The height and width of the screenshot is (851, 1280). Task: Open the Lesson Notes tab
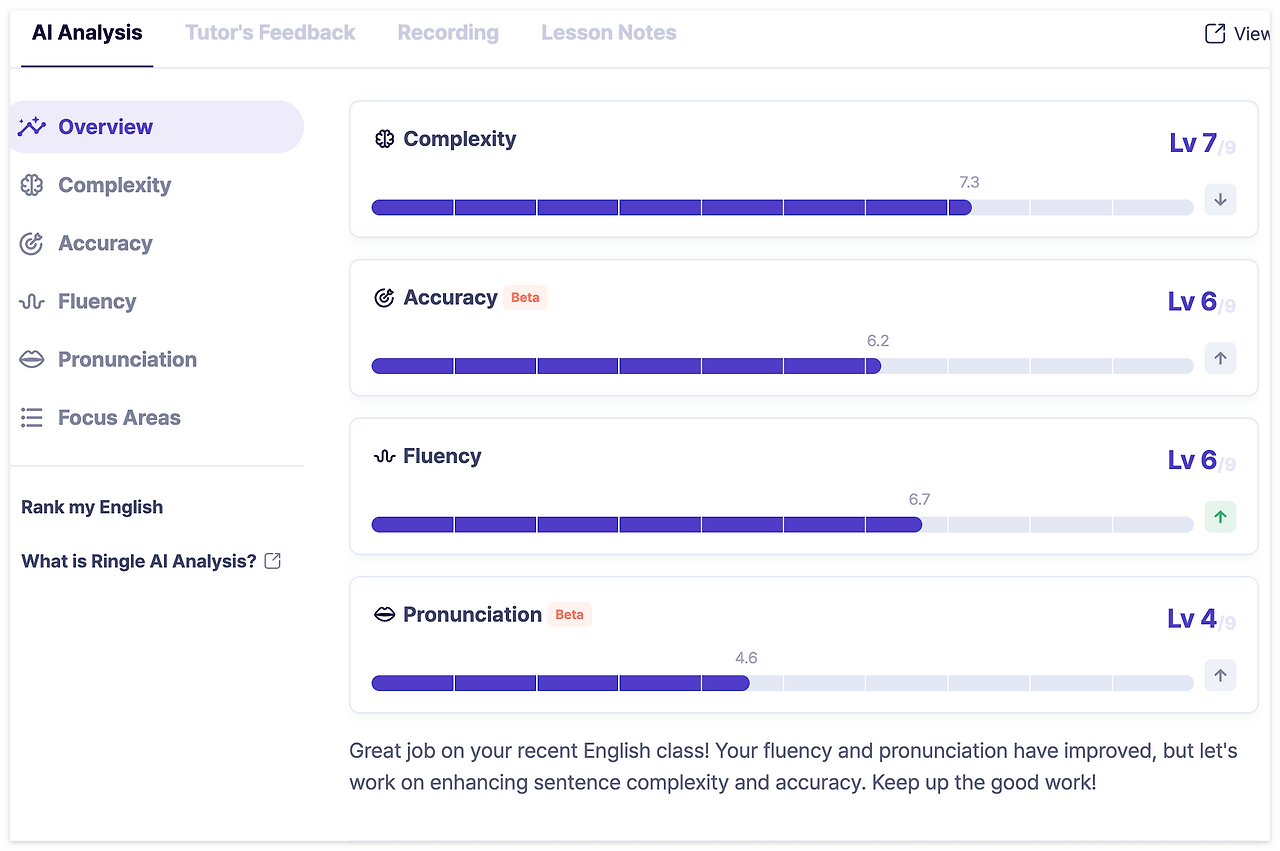[609, 33]
